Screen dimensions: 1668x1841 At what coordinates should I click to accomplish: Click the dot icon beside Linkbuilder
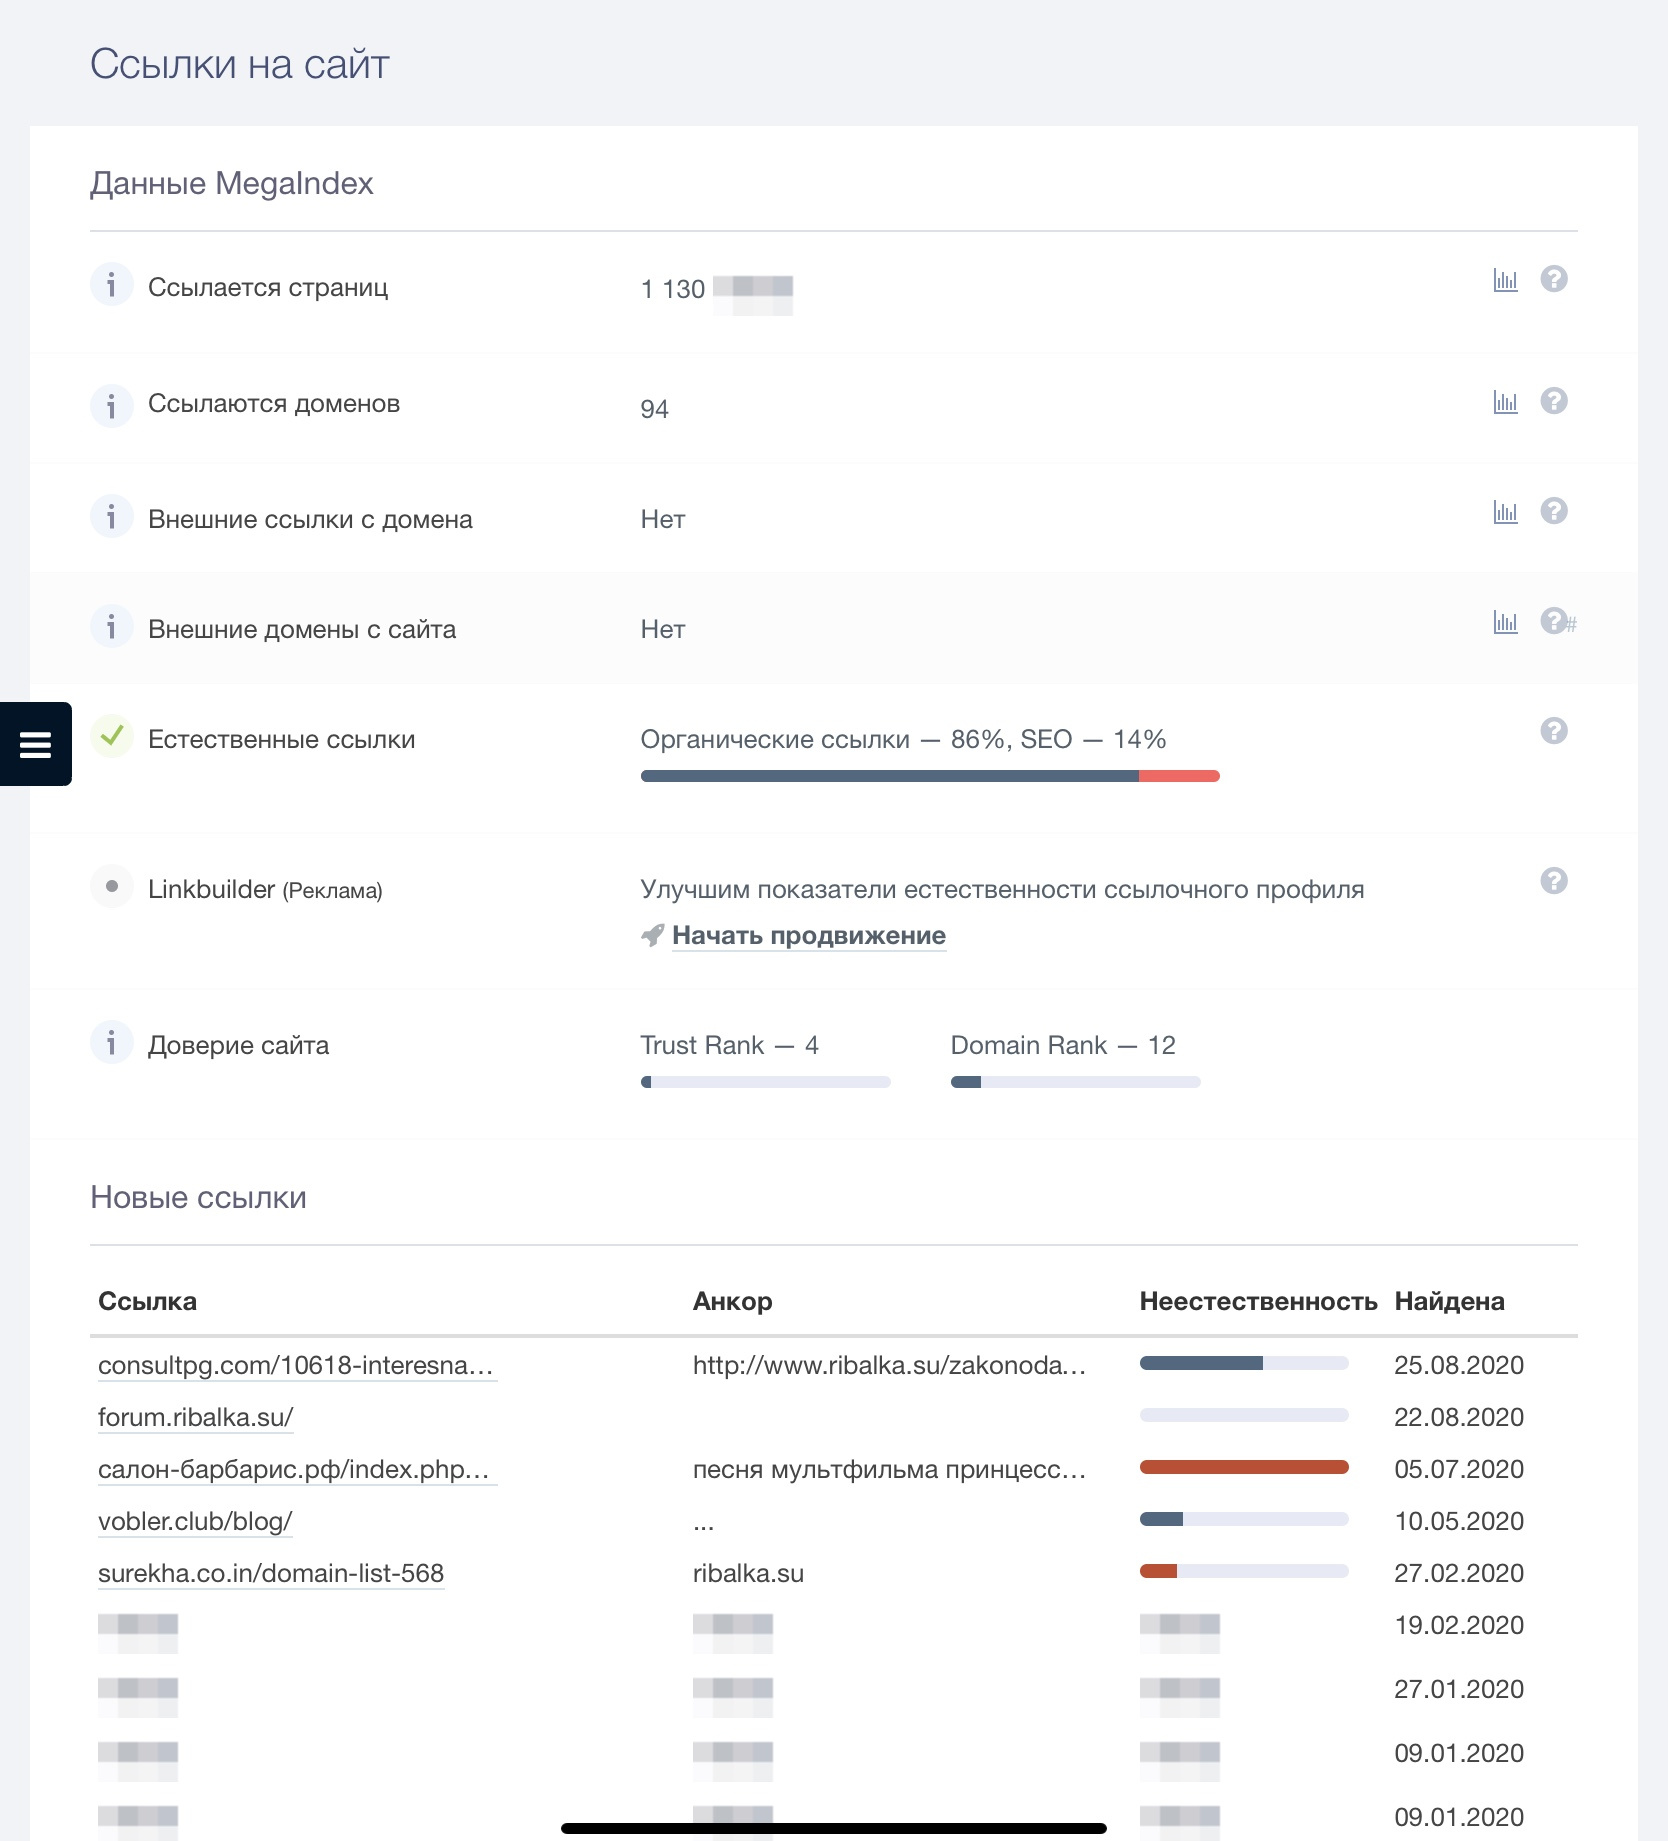(111, 886)
